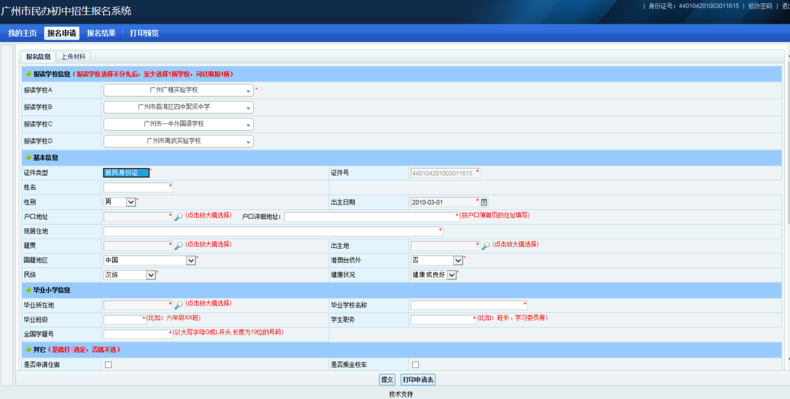
Task: Click the 打印申请表 button
Action: coord(418,380)
